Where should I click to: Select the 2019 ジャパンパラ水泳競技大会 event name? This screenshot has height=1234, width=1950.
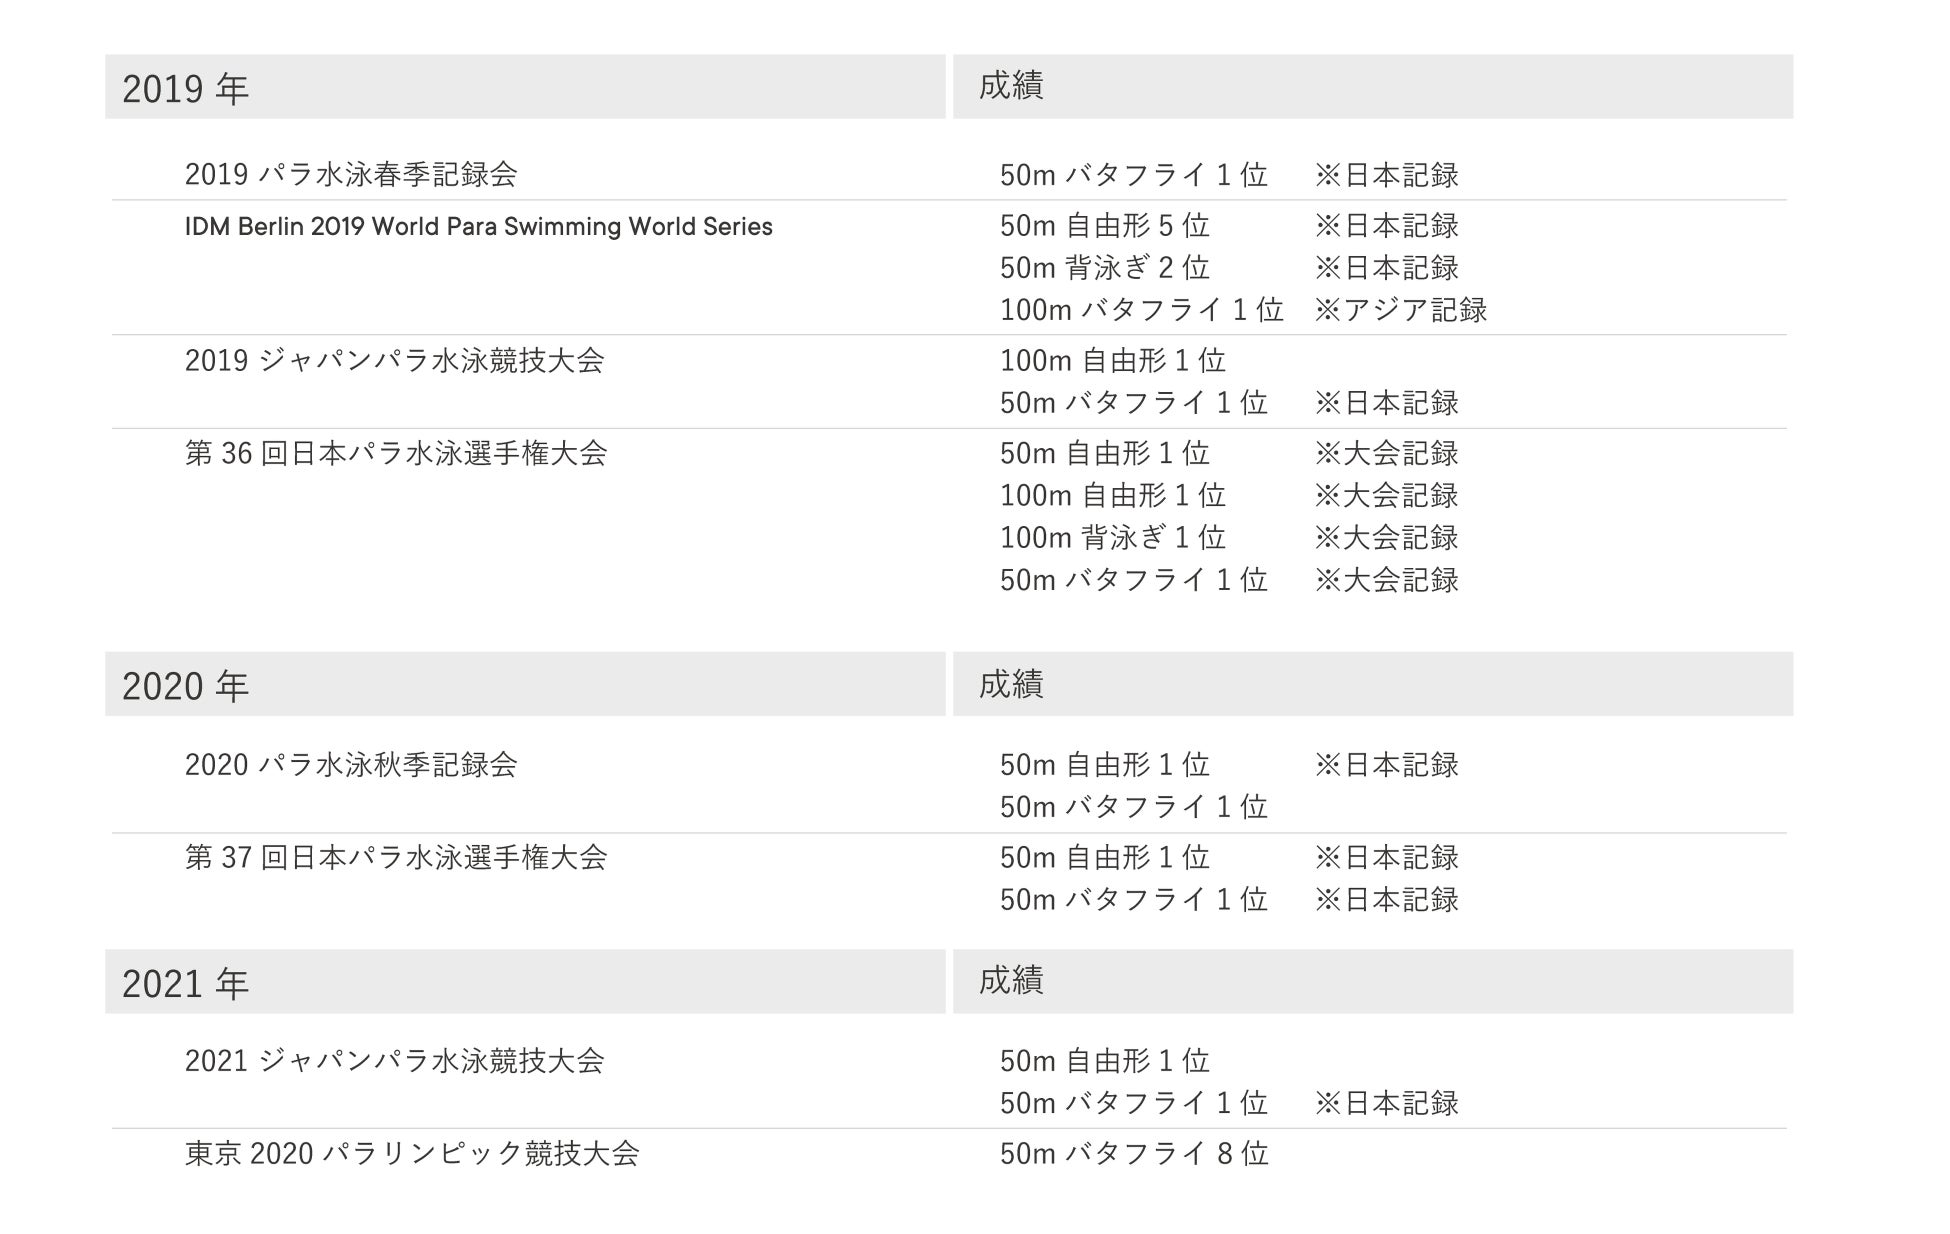point(394,361)
